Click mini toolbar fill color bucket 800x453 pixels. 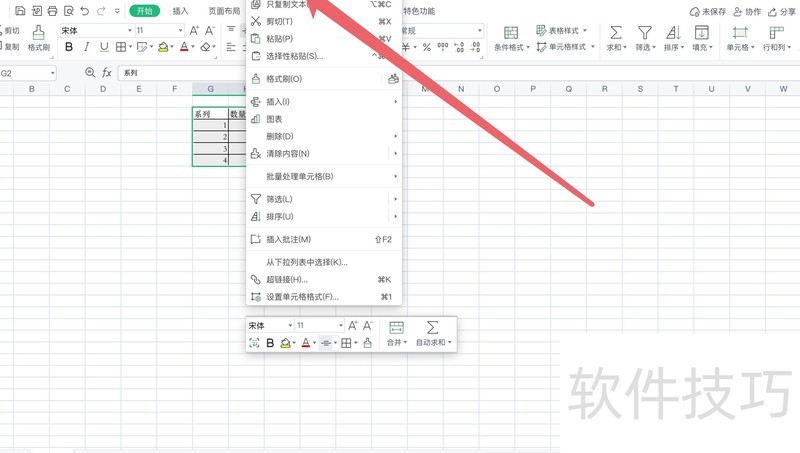(286, 343)
